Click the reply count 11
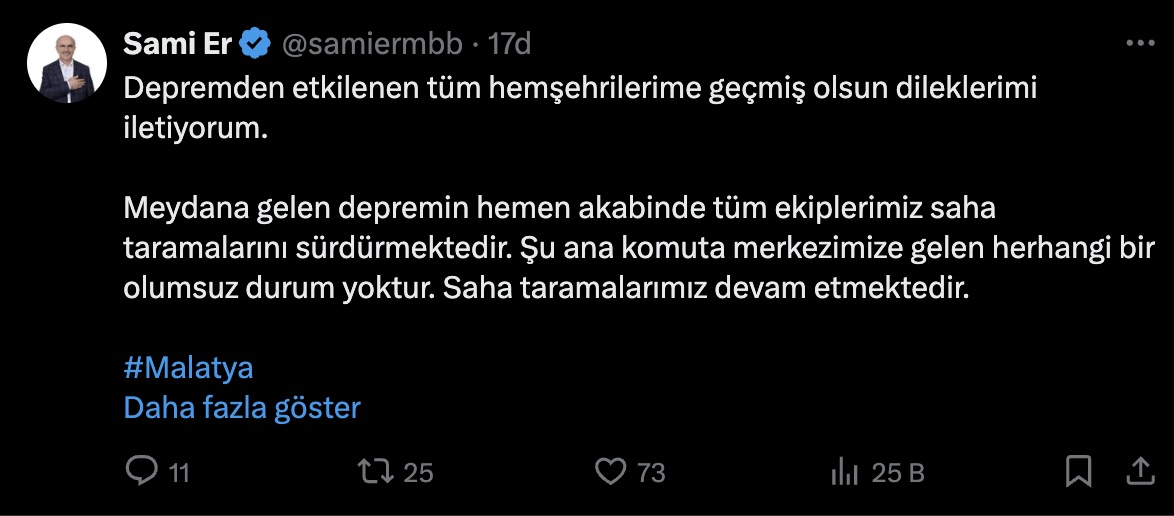 click(x=178, y=472)
